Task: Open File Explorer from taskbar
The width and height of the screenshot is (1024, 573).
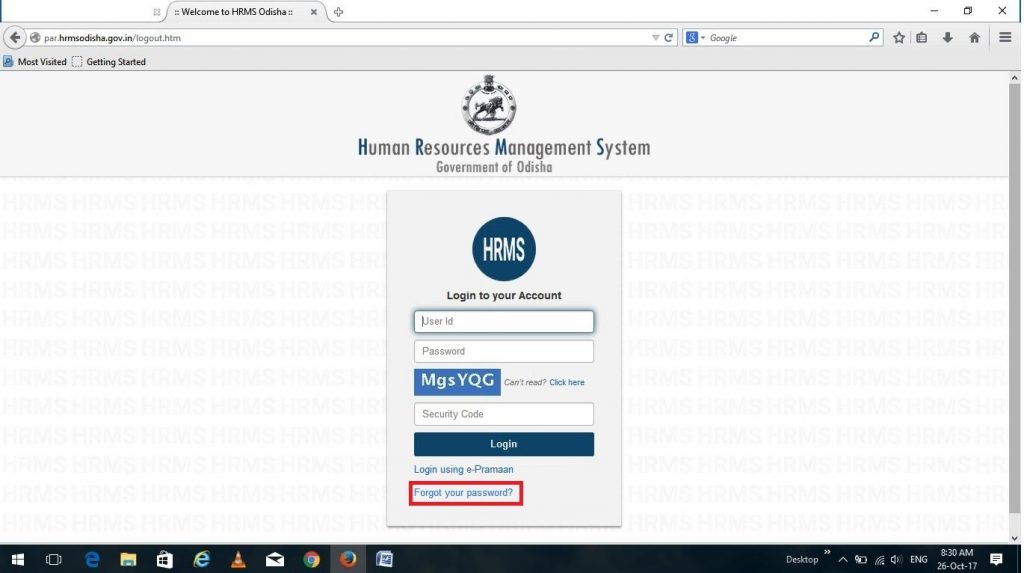Action: [128, 559]
